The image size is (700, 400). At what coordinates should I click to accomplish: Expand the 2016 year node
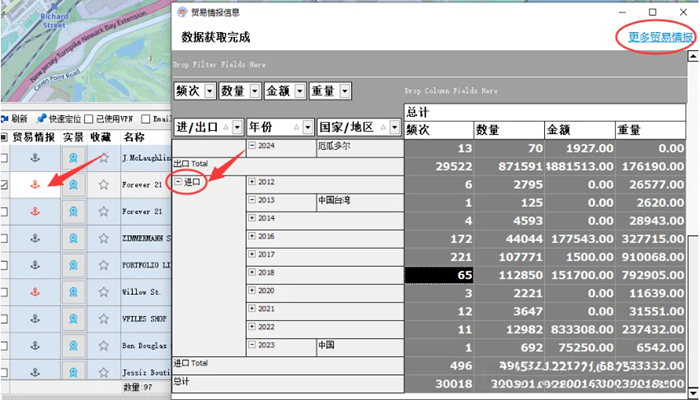click(x=252, y=236)
